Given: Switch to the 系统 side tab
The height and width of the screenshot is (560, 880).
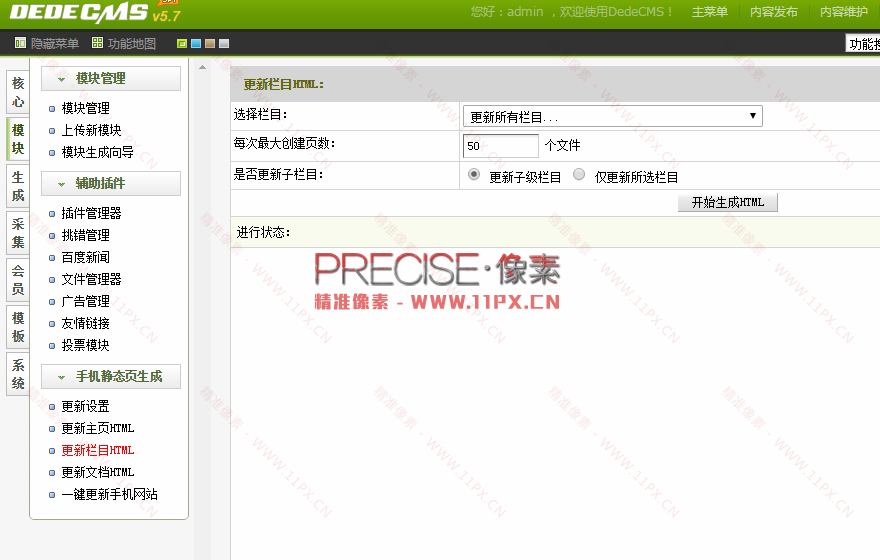Looking at the screenshot, I should tap(18, 374).
